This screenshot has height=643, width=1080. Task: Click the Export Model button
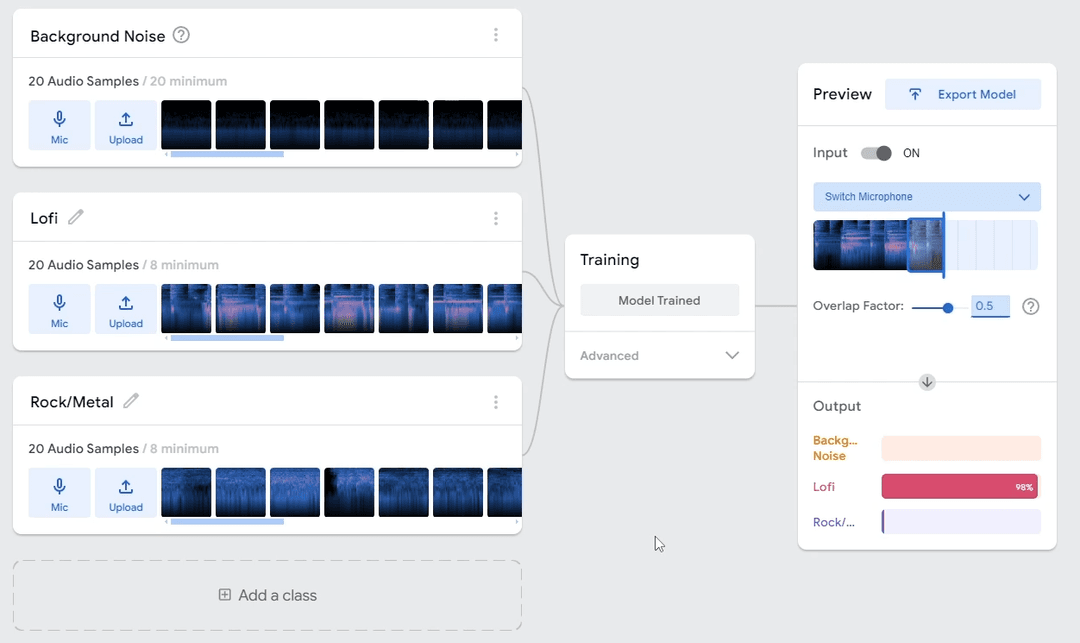tap(963, 94)
